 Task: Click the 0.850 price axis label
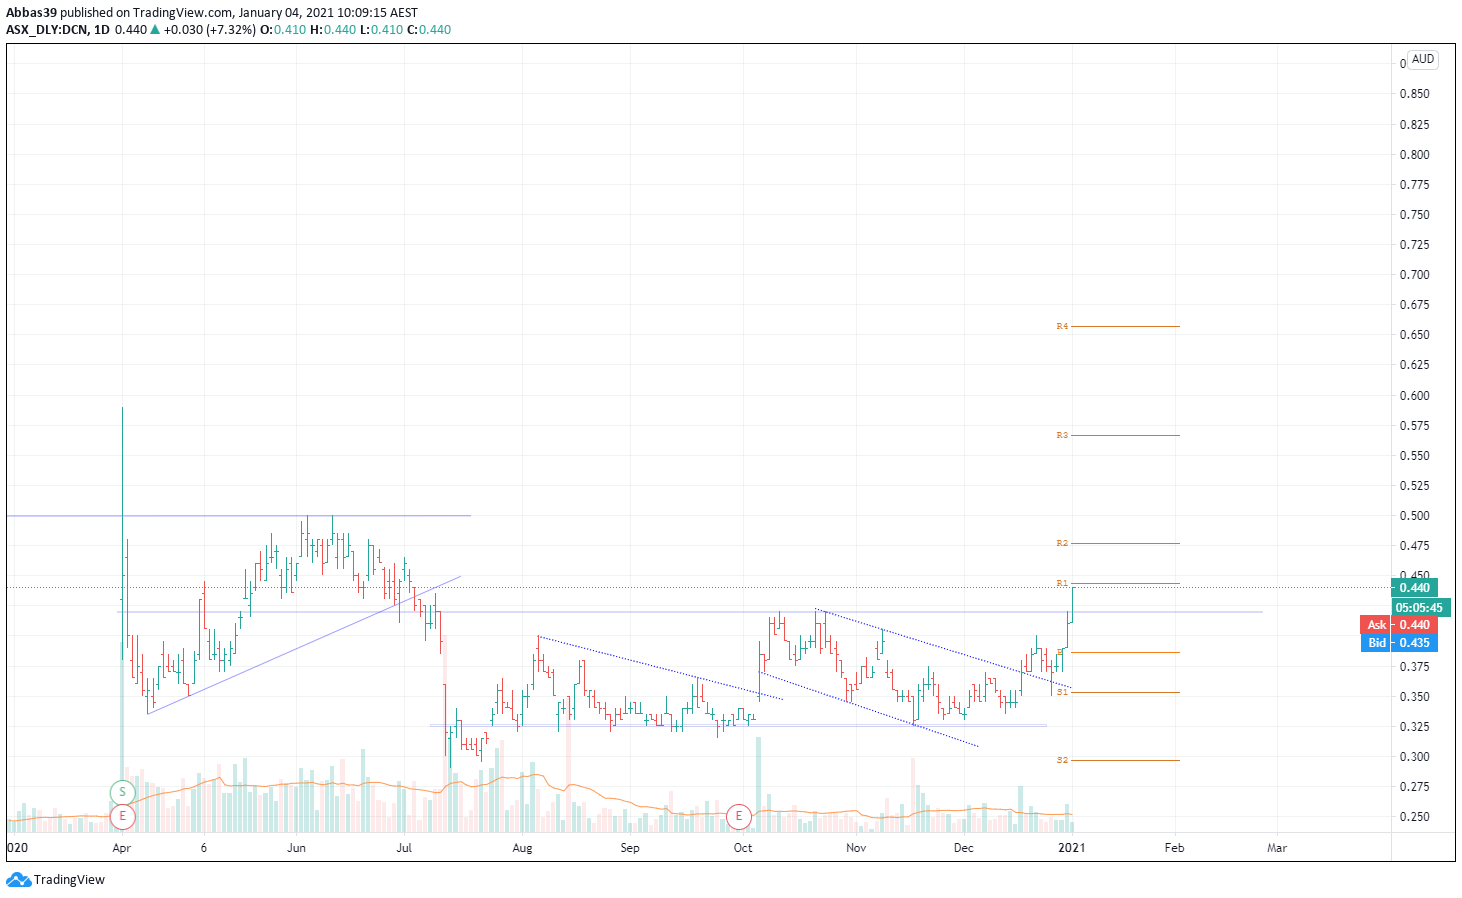coord(1414,94)
